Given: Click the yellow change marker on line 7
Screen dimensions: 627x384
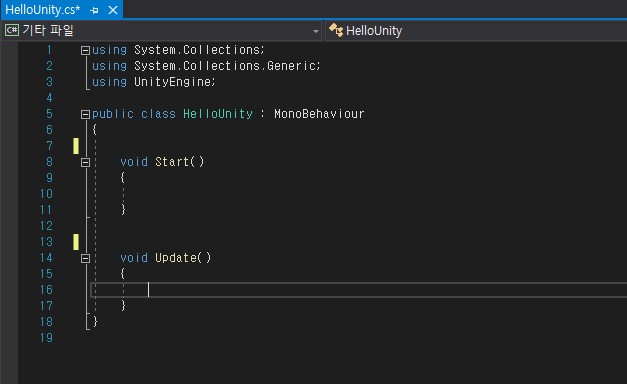Looking at the screenshot, I should [76, 146].
